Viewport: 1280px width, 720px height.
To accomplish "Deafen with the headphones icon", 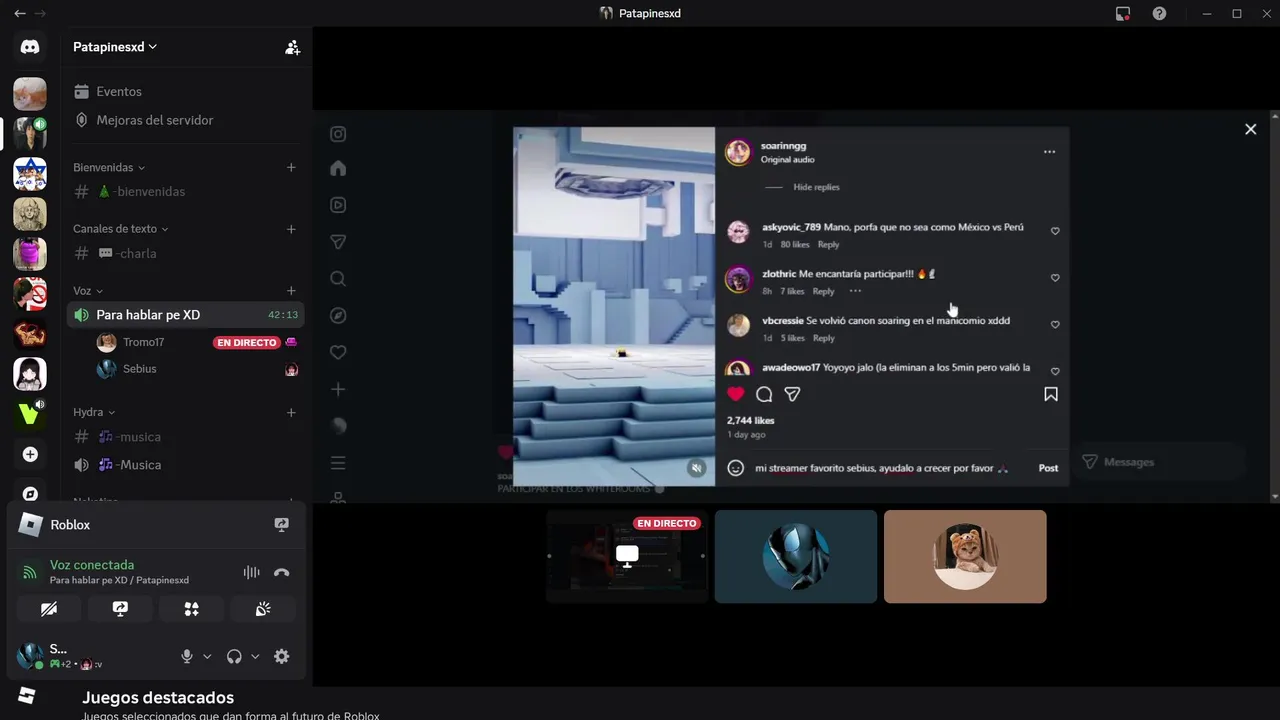I will coord(234,656).
